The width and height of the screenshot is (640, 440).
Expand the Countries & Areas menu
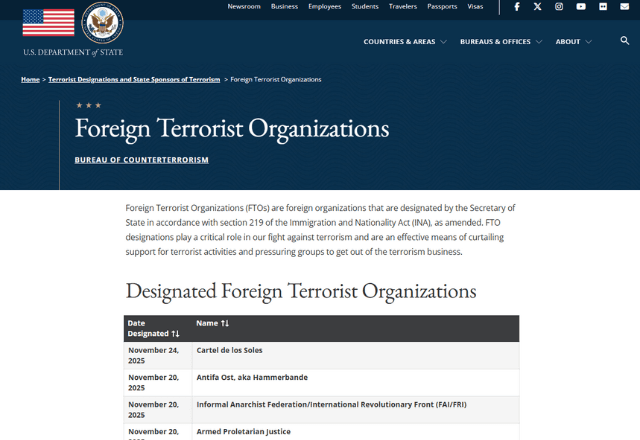coord(404,42)
